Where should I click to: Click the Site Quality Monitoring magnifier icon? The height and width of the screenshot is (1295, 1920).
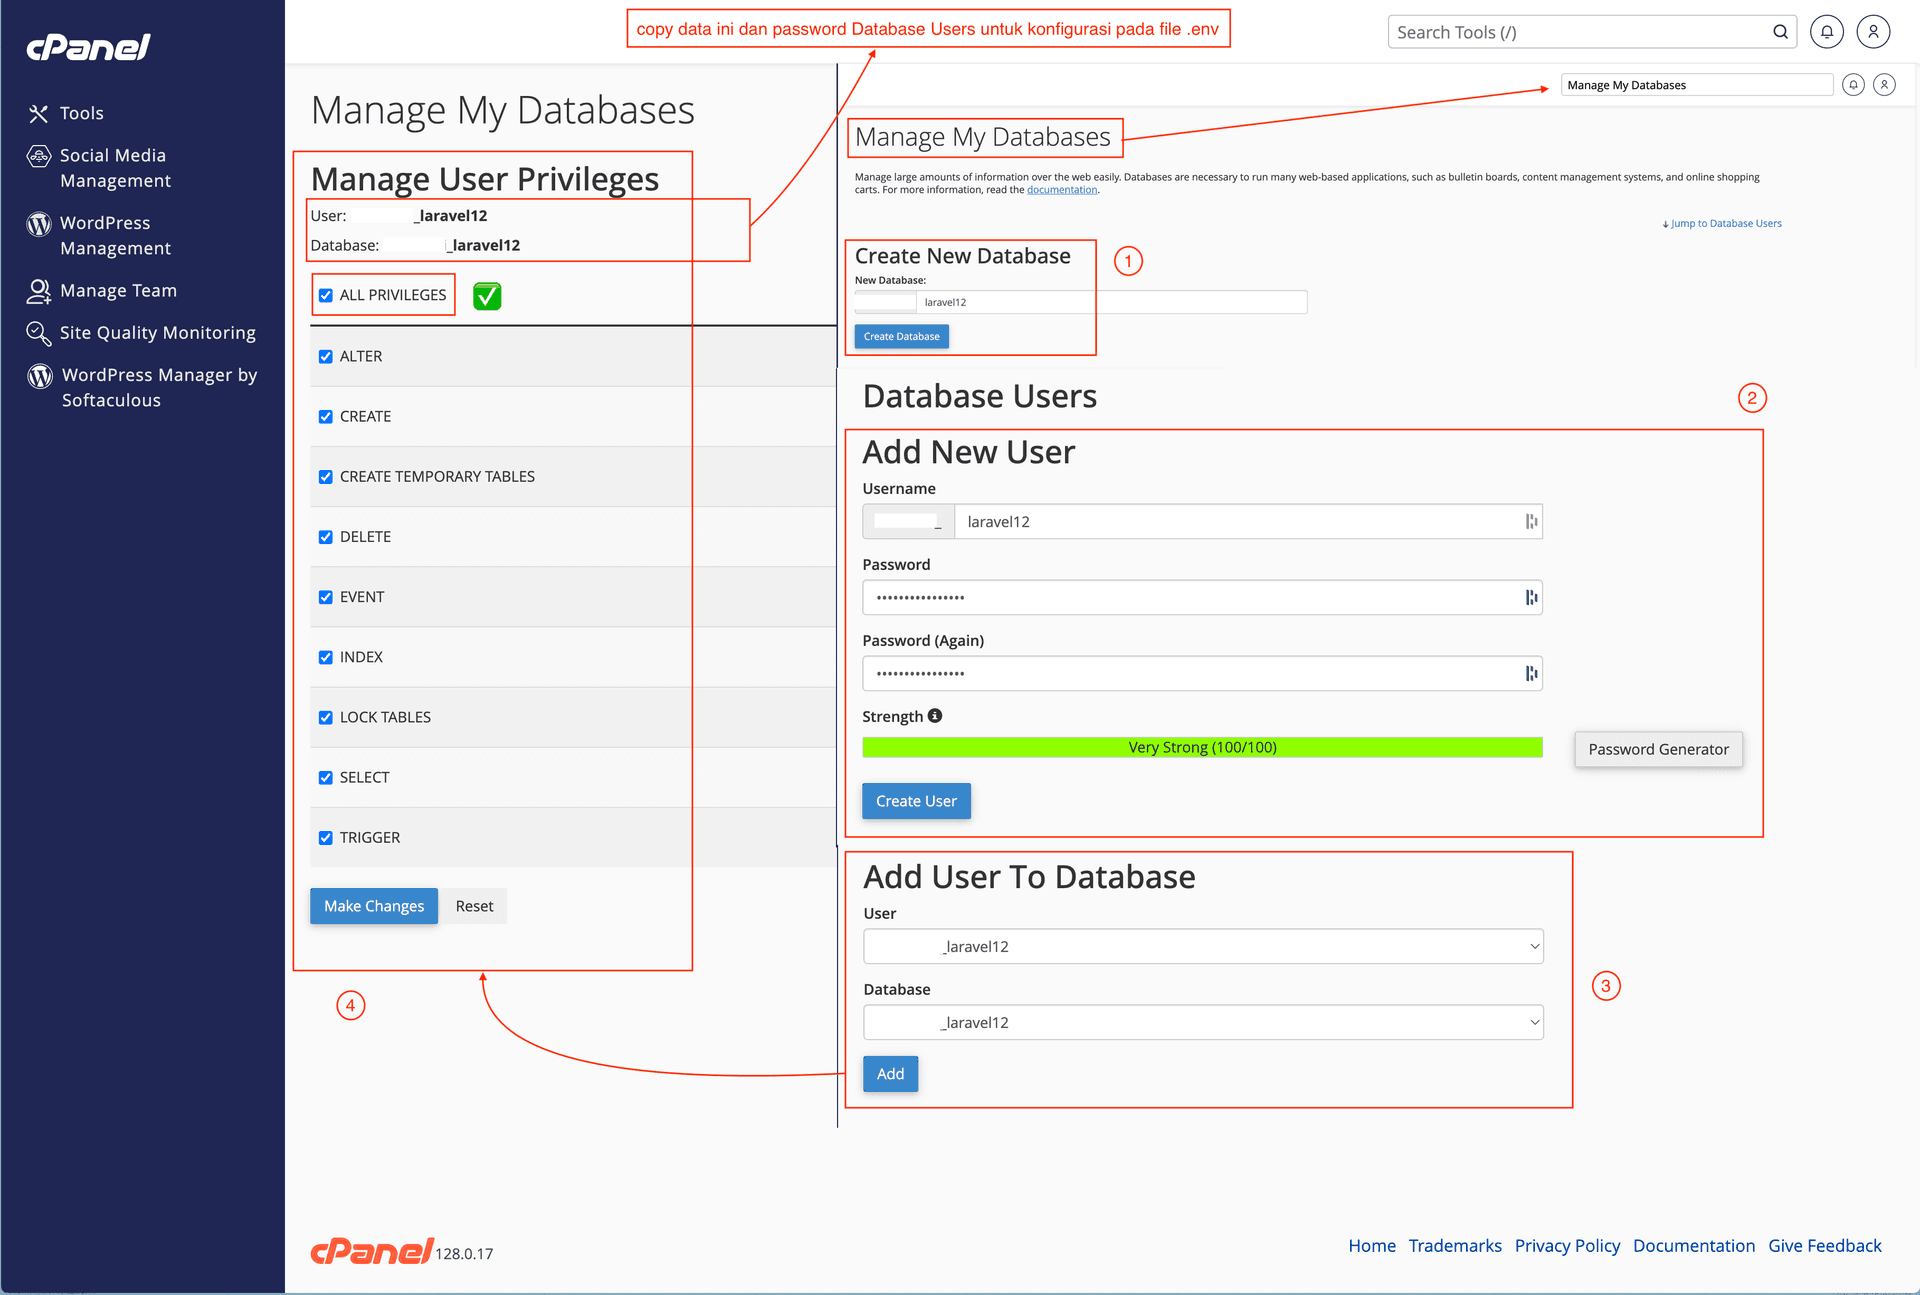coord(38,333)
